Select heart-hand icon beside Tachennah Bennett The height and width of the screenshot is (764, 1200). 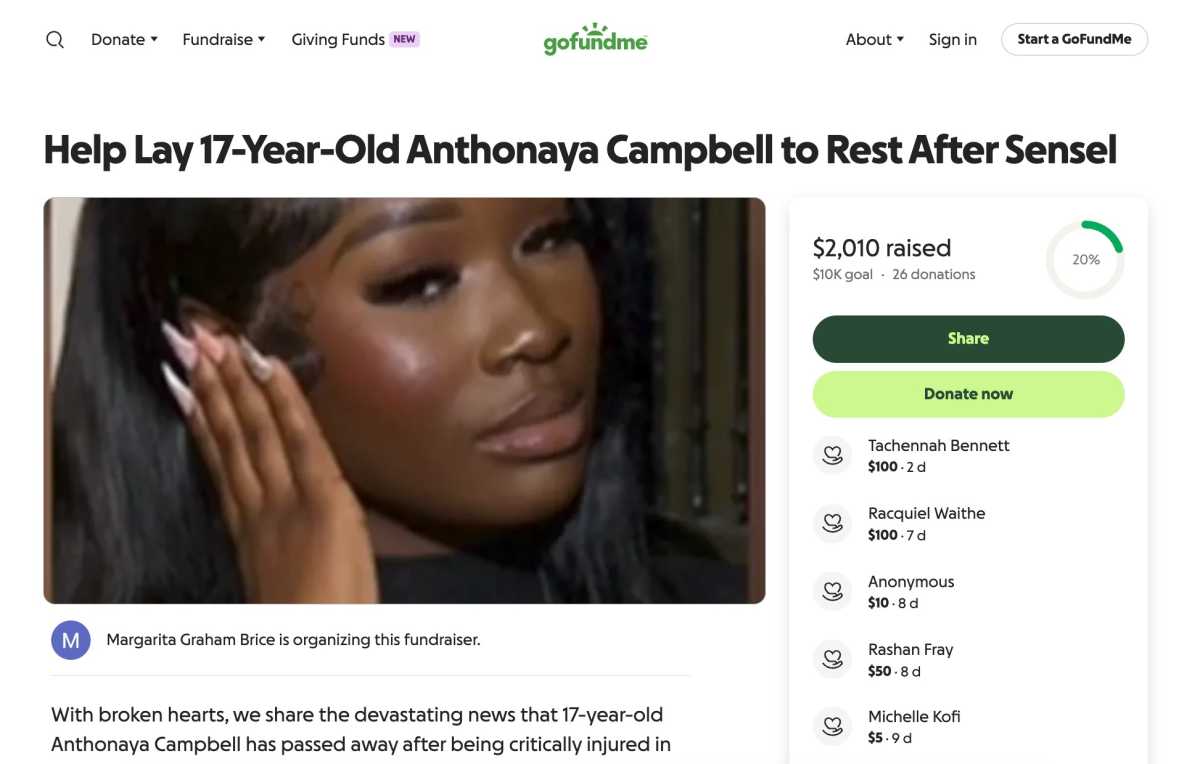click(x=832, y=456)
